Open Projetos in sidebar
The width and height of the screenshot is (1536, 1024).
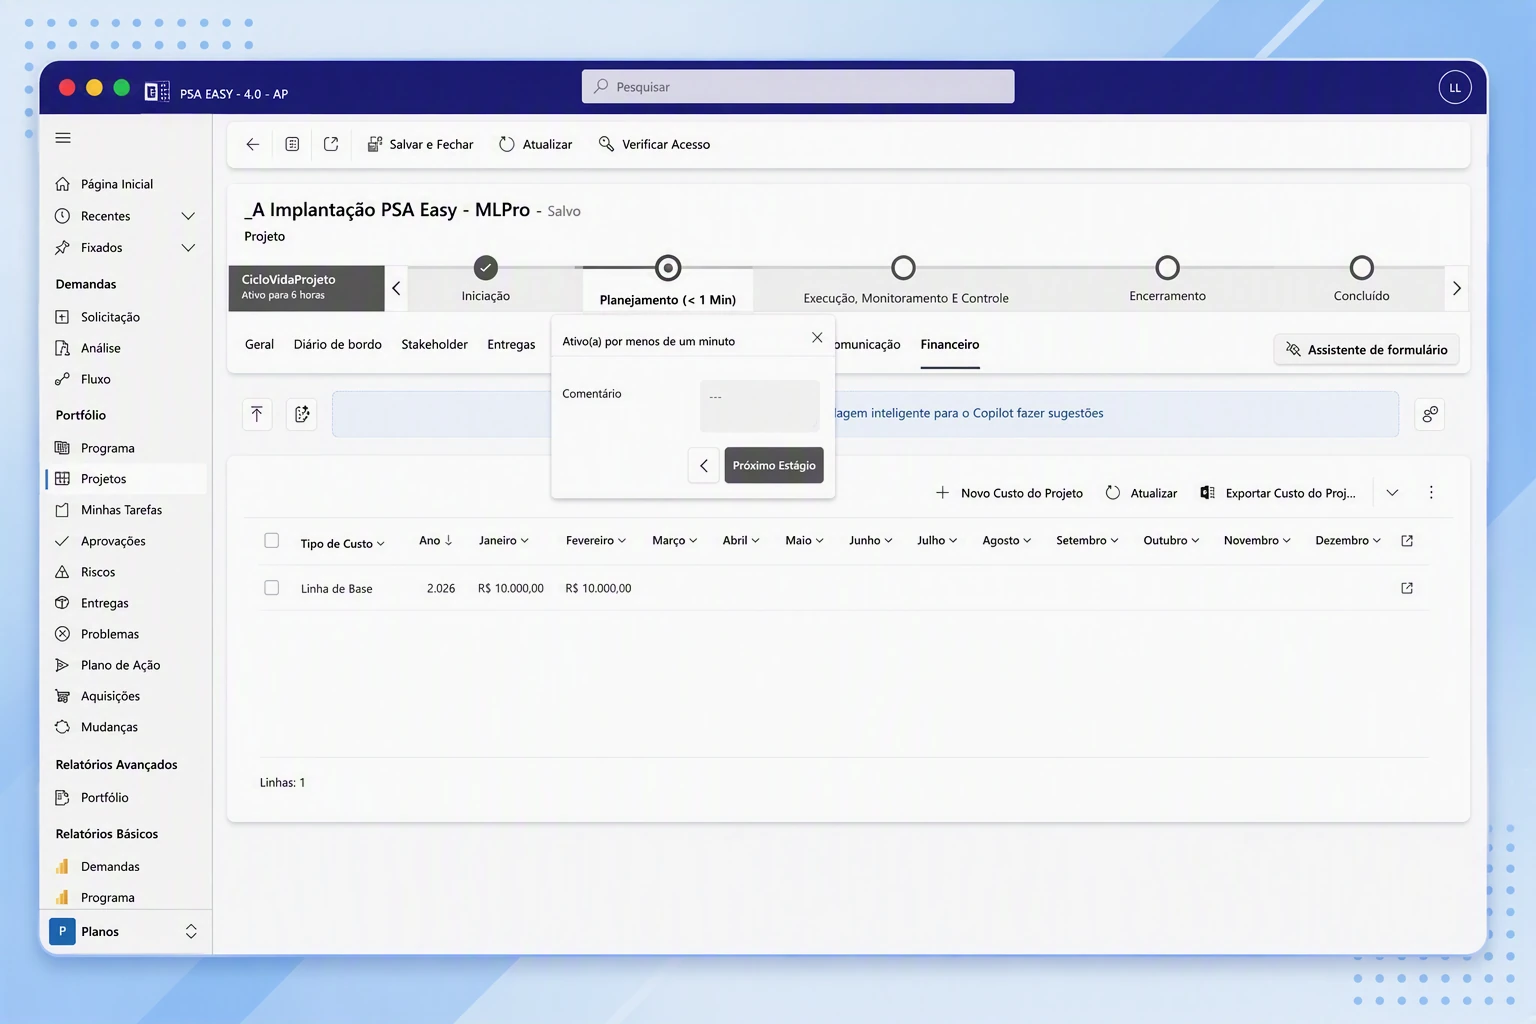(126, 479)
